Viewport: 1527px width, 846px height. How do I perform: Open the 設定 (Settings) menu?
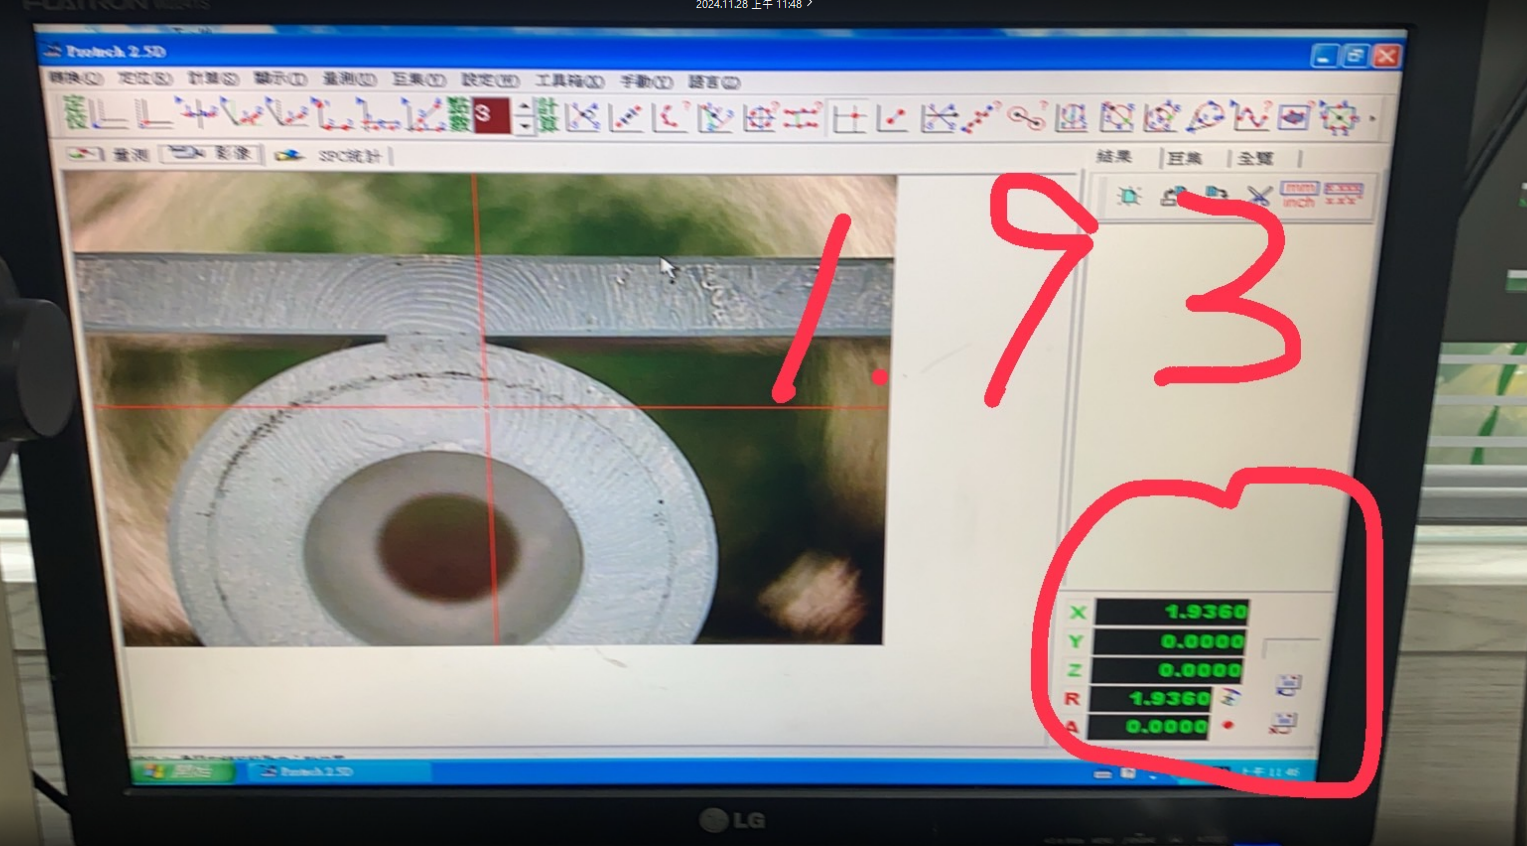click(489, 80)
